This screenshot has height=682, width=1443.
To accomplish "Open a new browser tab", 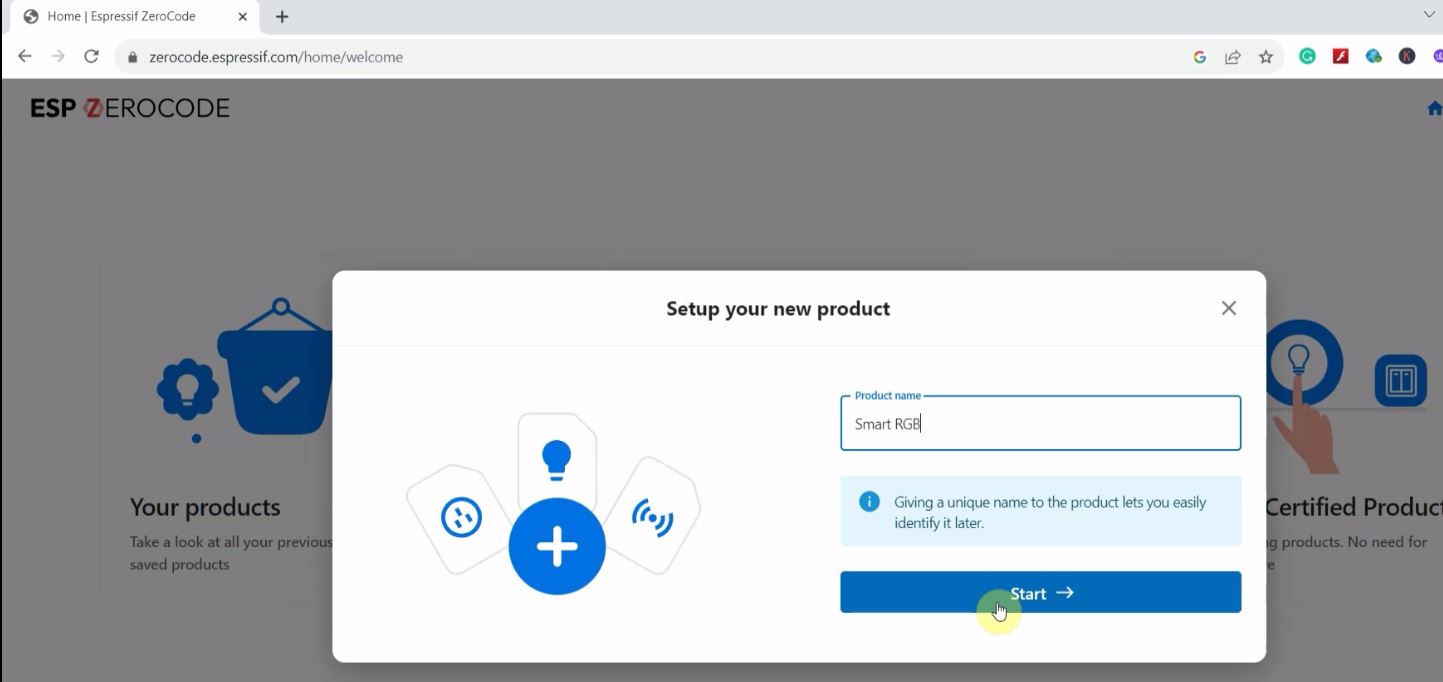I will pos(282,17).
